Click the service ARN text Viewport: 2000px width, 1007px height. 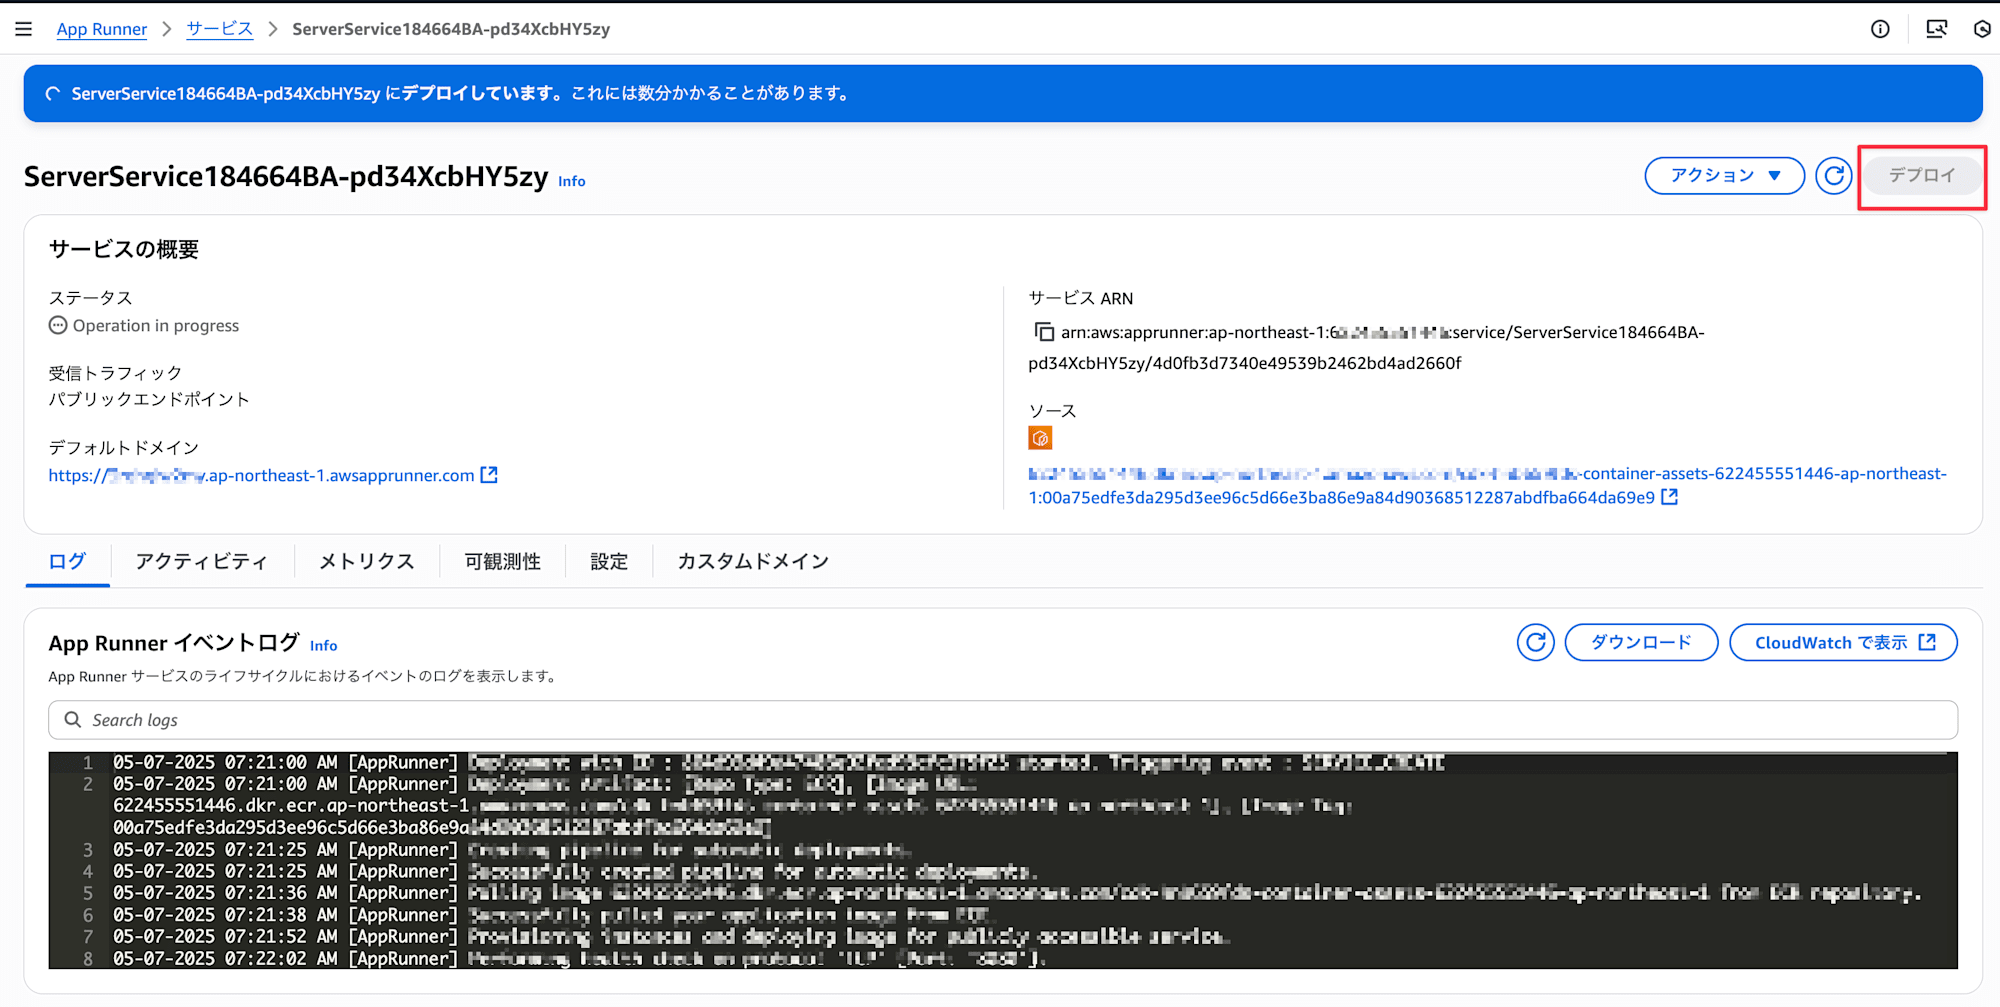tap(1366, 347)
